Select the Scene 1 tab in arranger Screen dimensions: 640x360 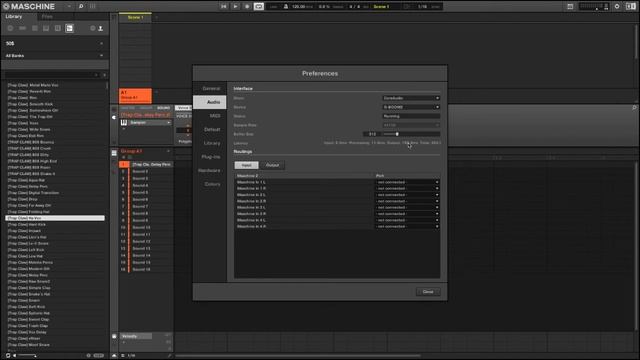(x=136, y=18)
